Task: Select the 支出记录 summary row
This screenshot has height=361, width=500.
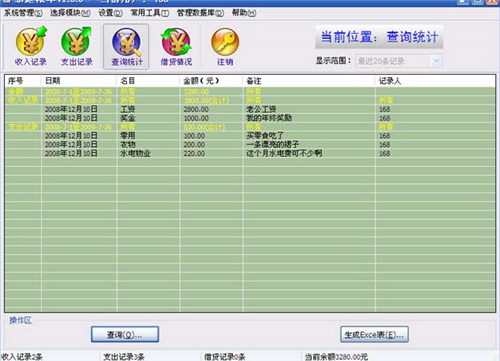Action: 250,127
